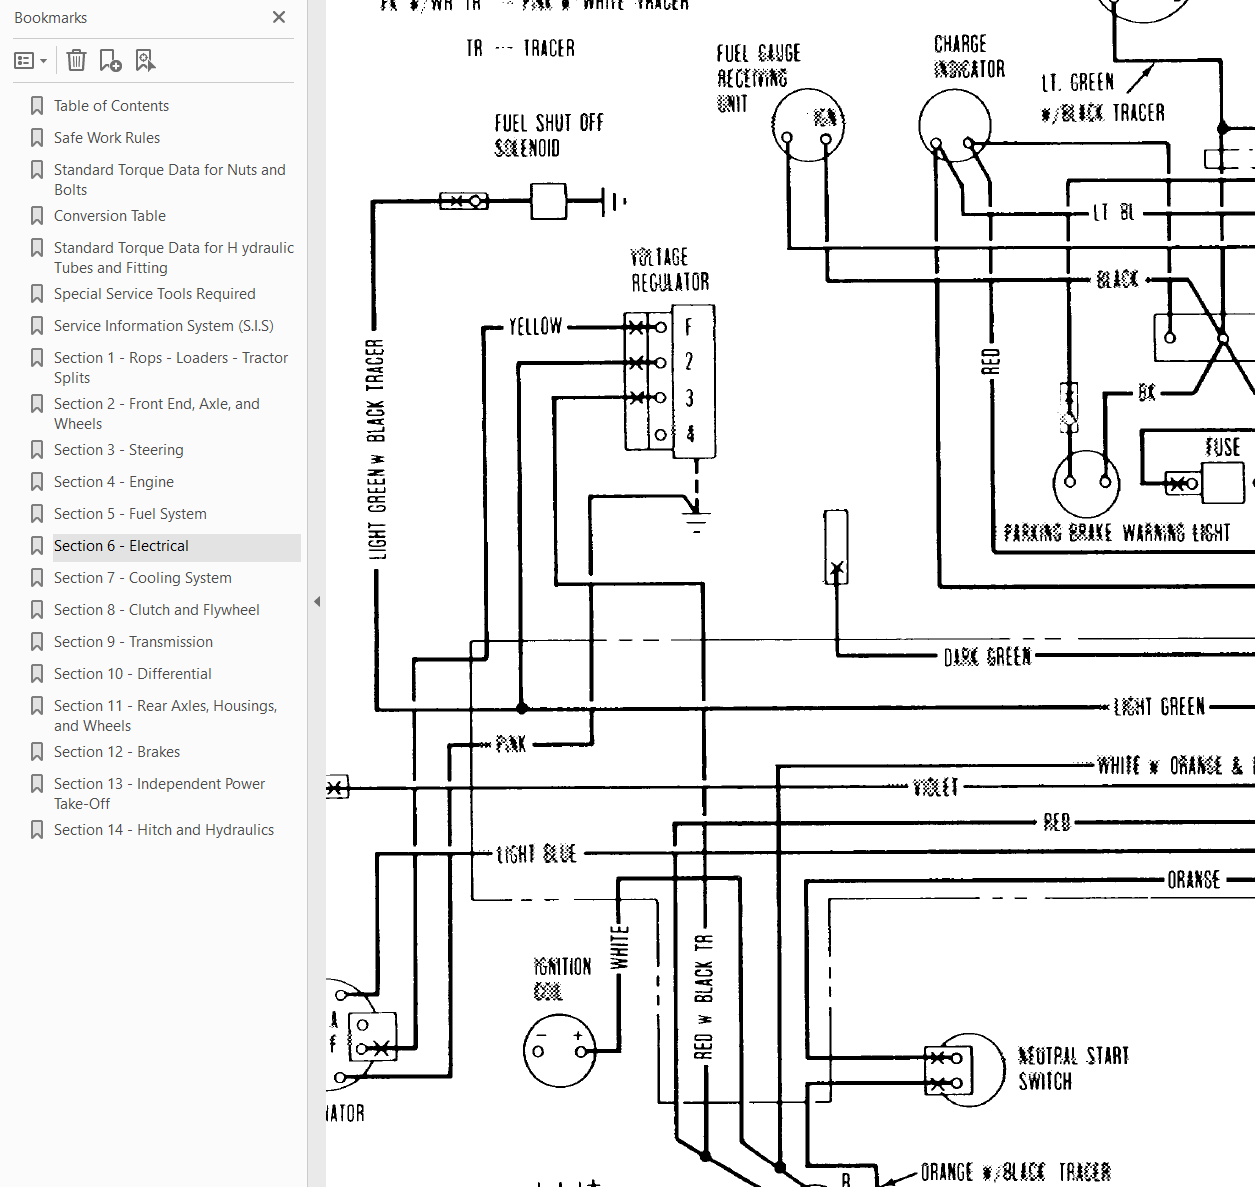Click the PARKING BRAKE WARNING LIGHT label

click(1117, 533)
